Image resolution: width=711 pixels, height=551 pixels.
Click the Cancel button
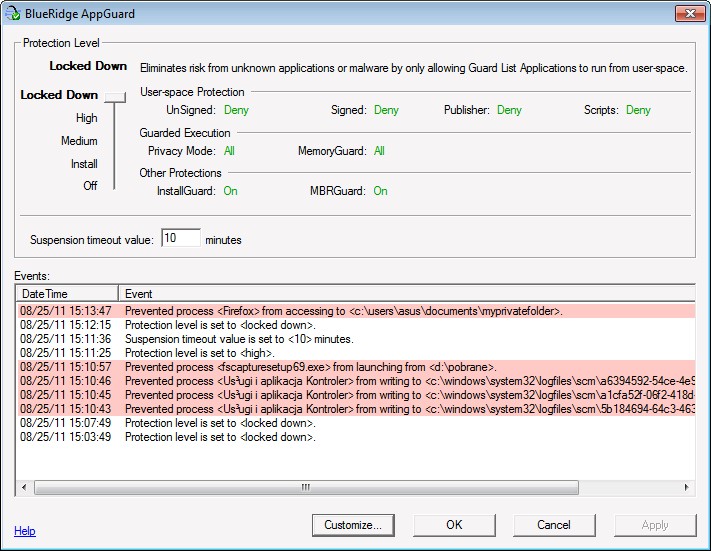point(554,525)
